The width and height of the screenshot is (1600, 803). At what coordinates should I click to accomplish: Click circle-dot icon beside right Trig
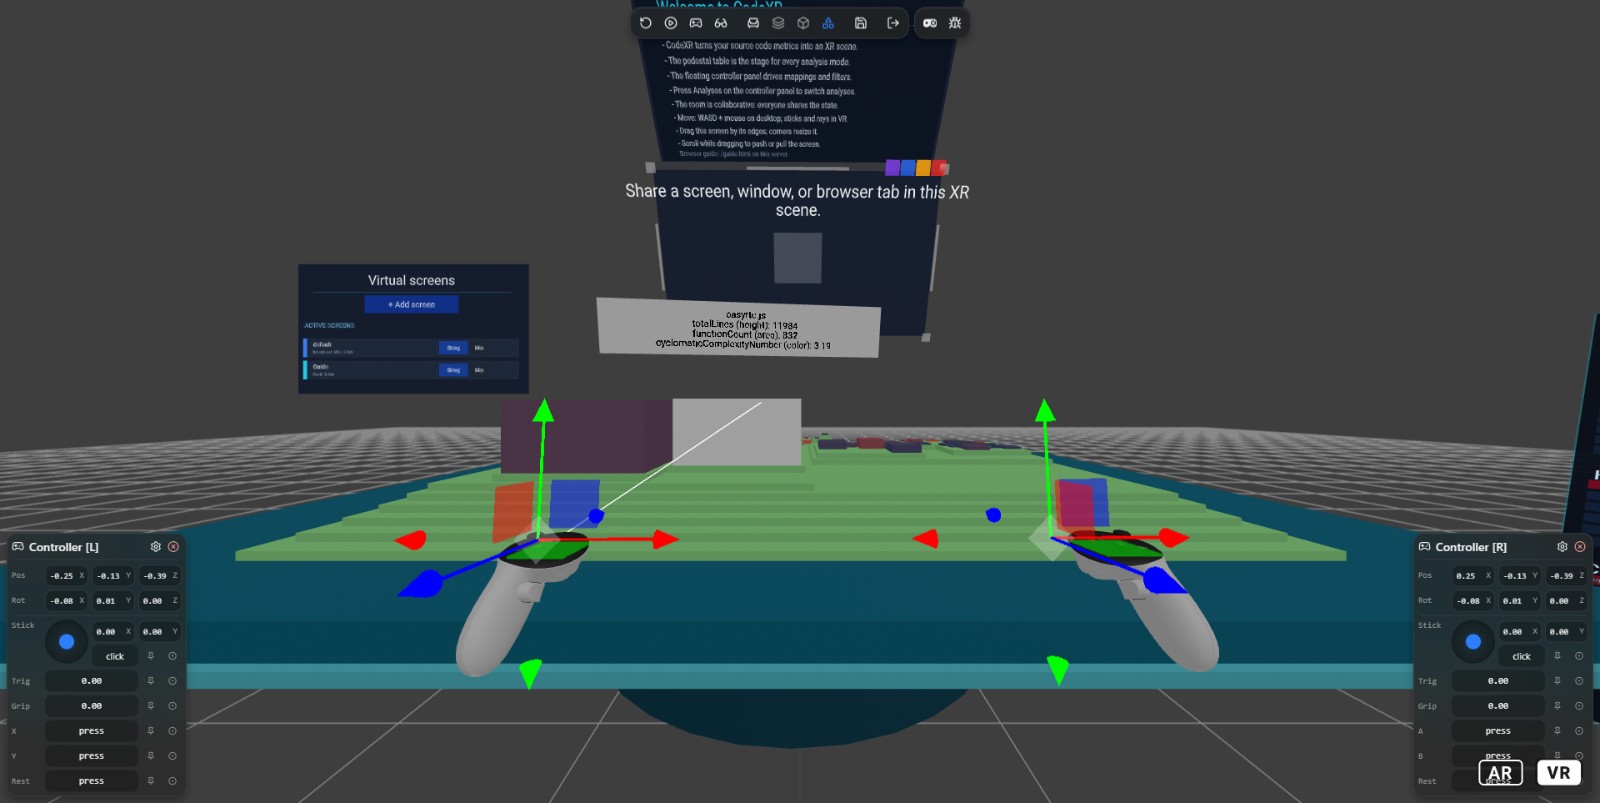tap(1579, 681)
